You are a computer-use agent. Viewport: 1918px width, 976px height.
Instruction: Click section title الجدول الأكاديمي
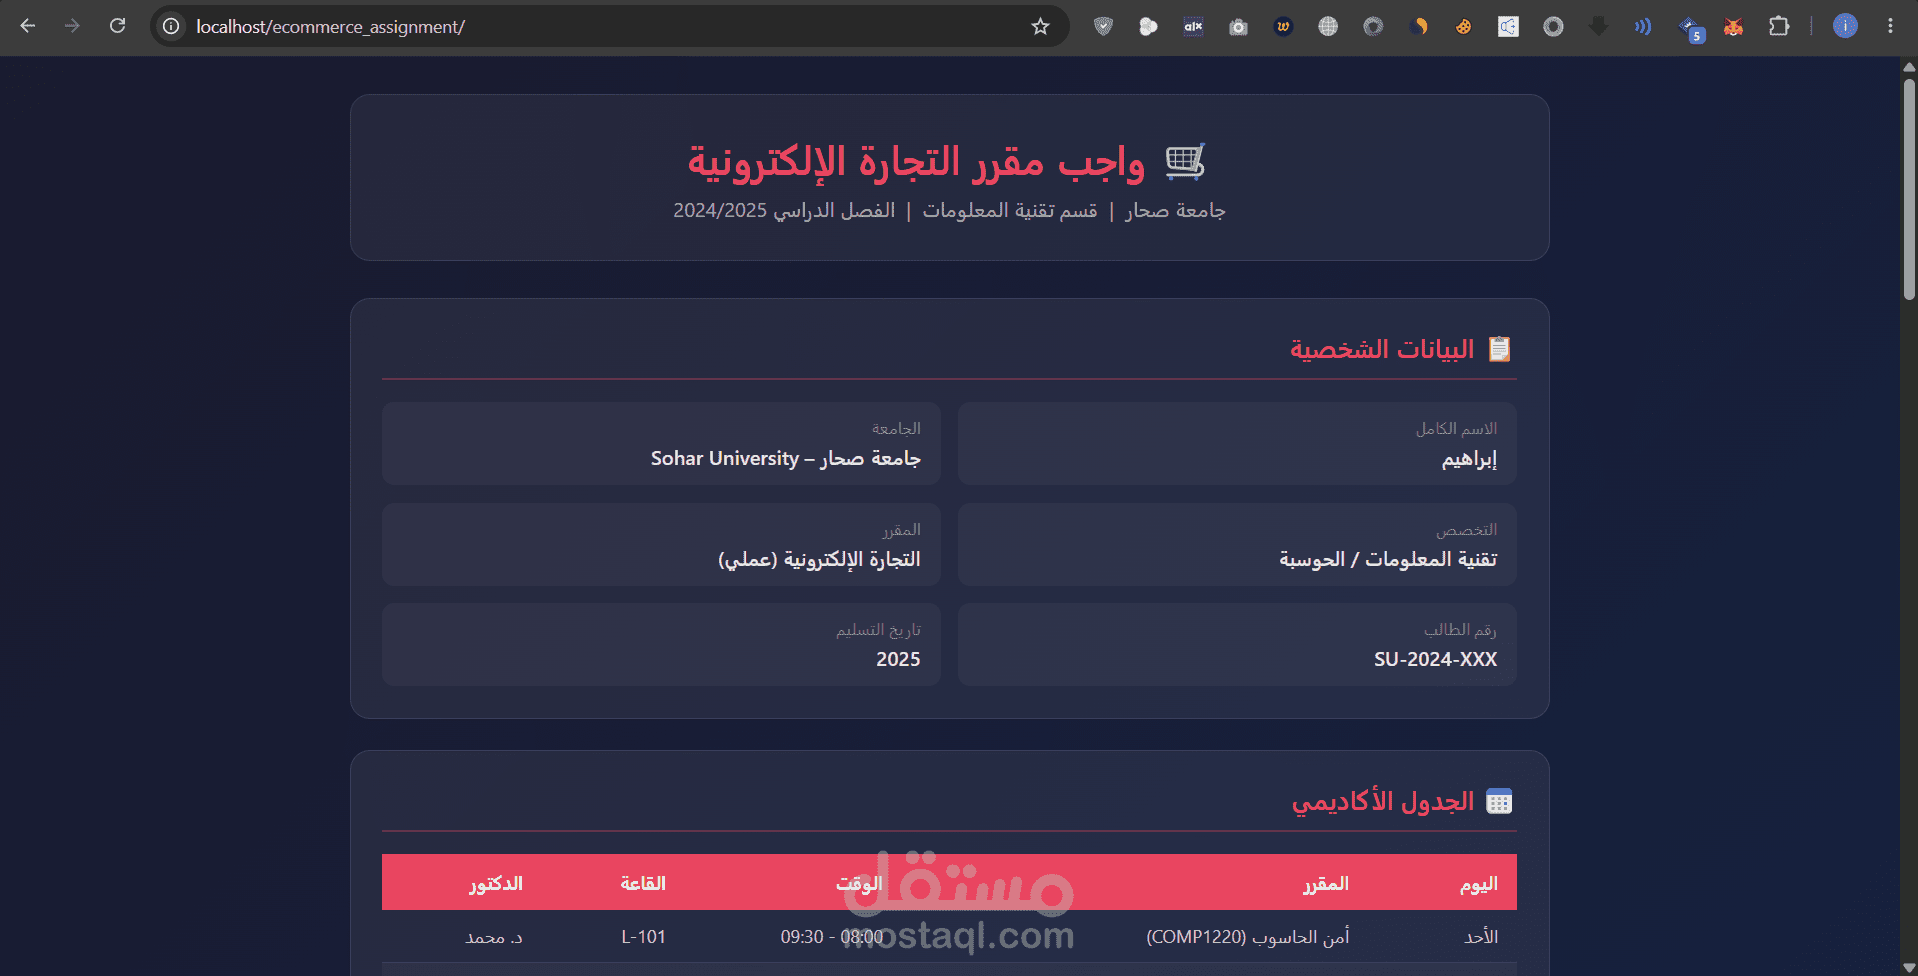point(1383,802)
